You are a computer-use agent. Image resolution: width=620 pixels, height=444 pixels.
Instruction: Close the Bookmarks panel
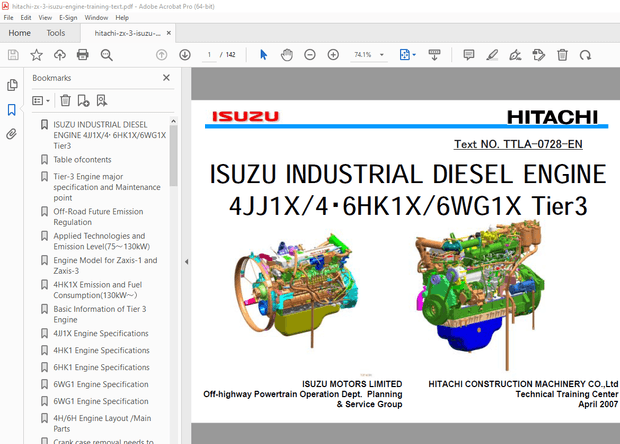(166, 77)
